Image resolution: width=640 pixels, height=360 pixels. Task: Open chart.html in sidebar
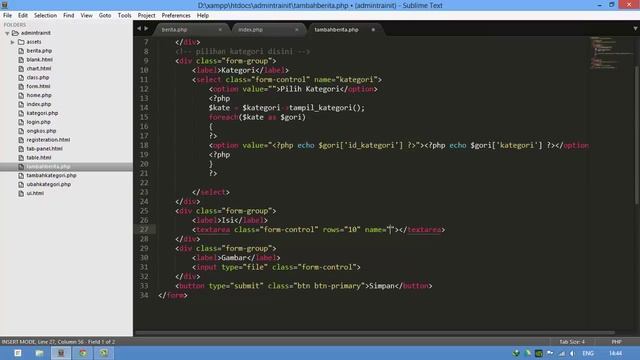click(39, 69)
